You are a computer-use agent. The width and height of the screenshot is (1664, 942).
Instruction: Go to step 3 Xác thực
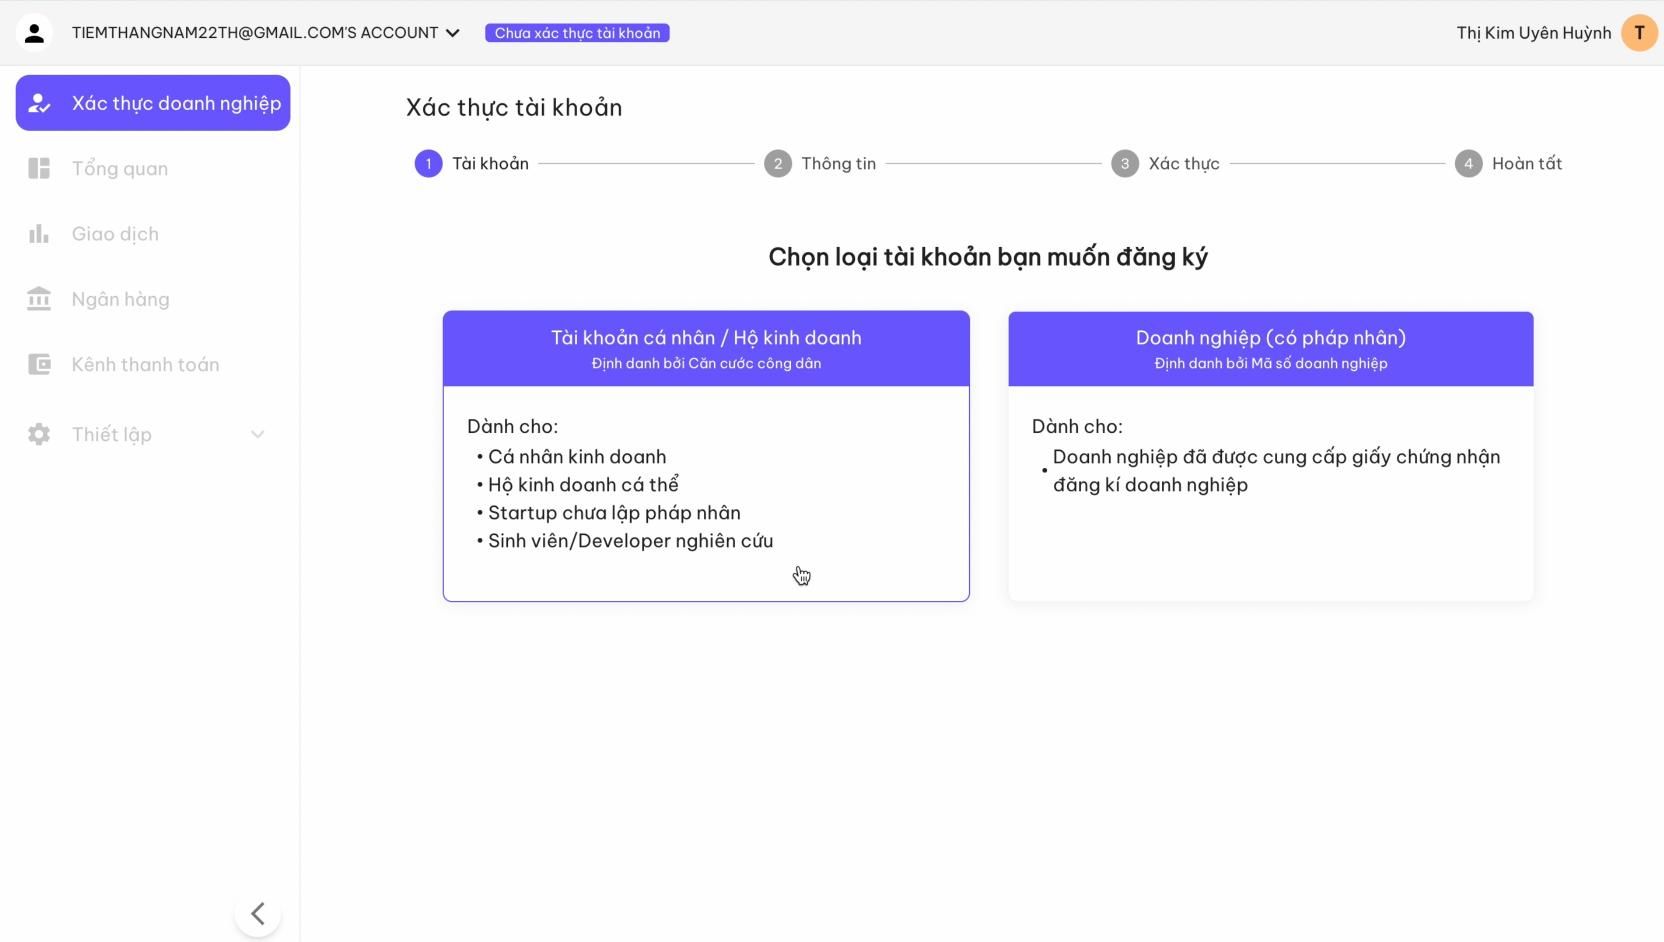point(1165,163)
